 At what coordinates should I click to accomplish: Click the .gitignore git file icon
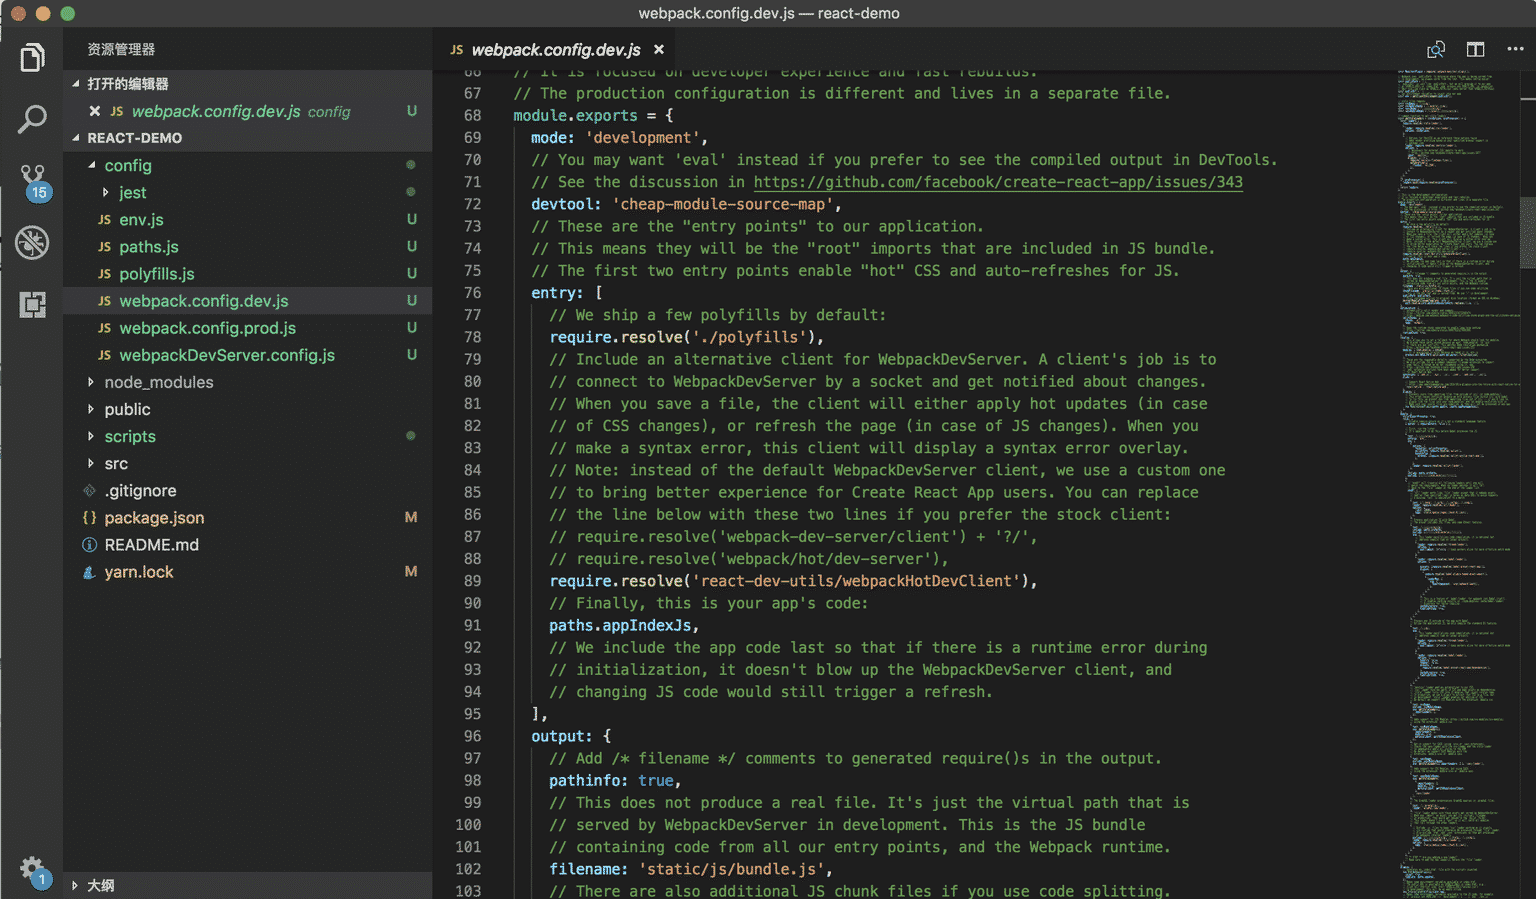click(89, 491)
